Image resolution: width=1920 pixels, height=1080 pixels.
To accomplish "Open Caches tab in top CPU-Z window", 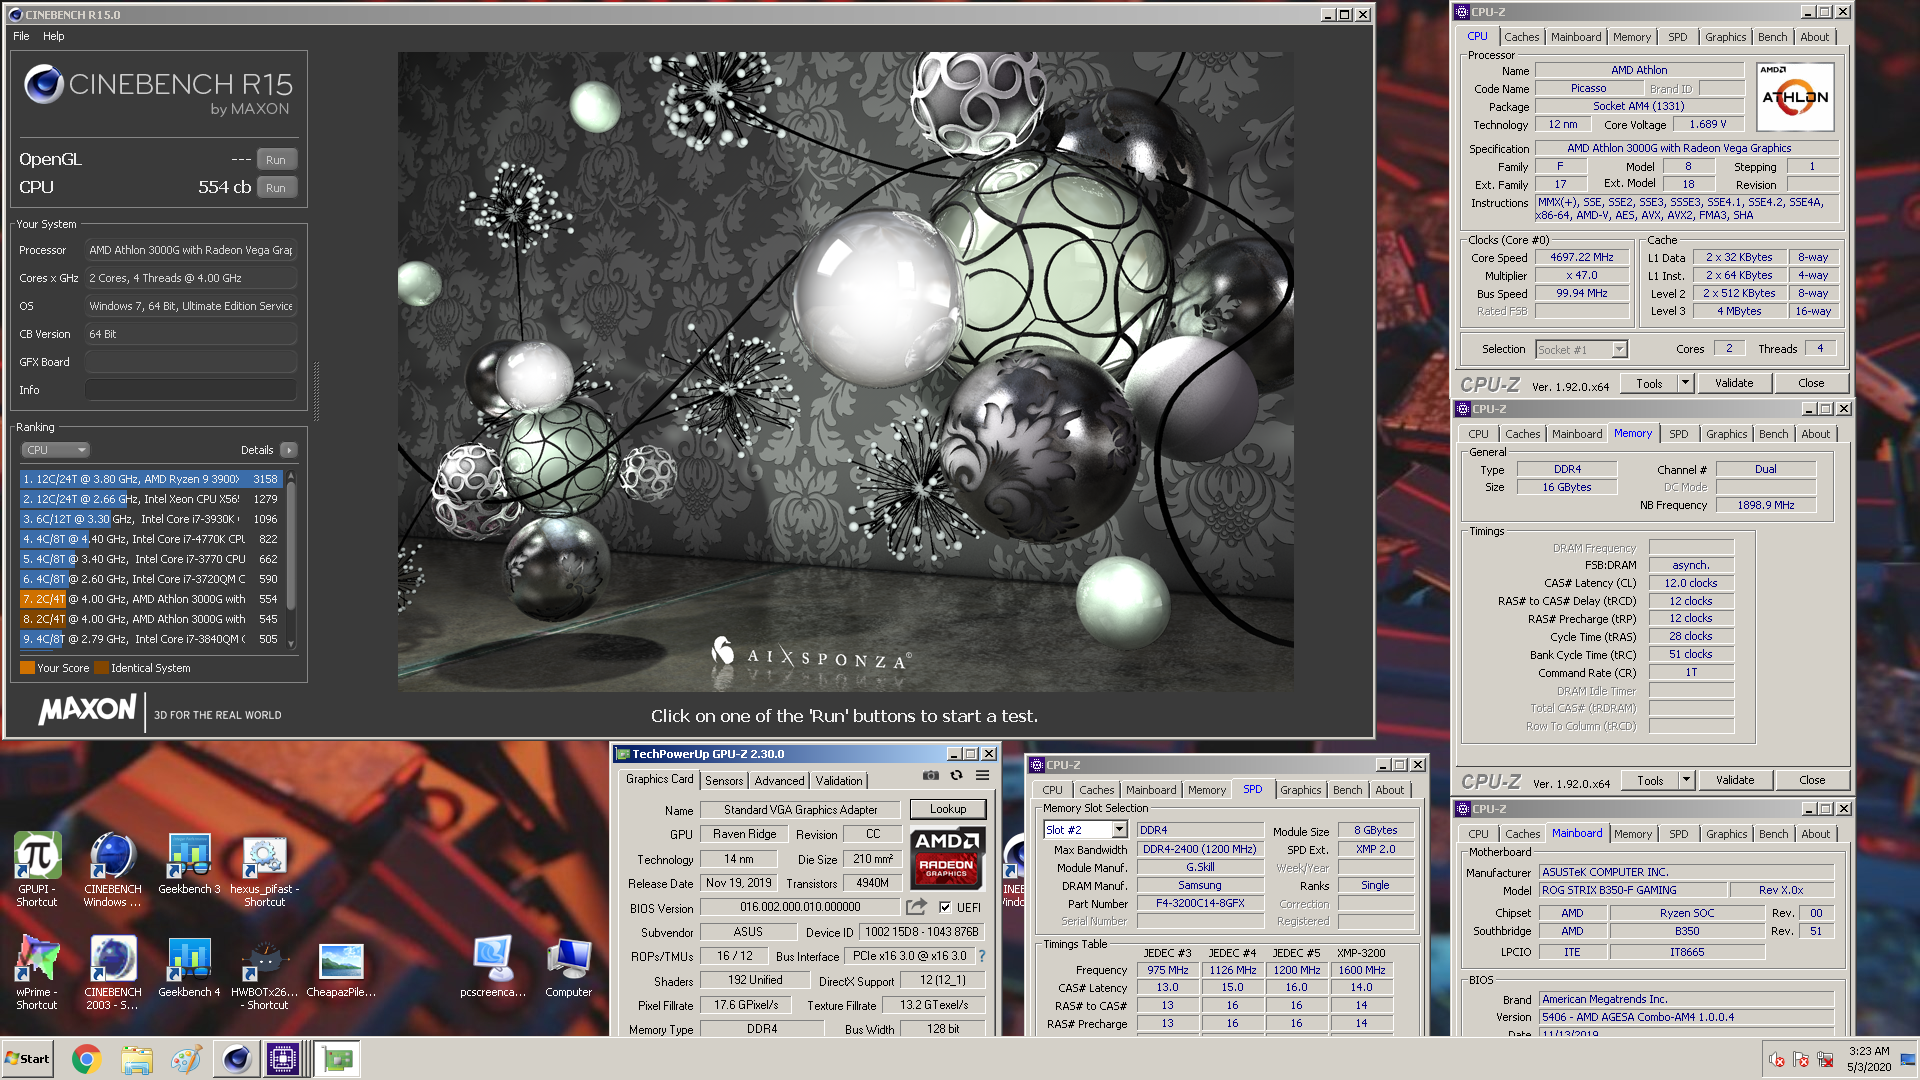I will coord(1522,37).
